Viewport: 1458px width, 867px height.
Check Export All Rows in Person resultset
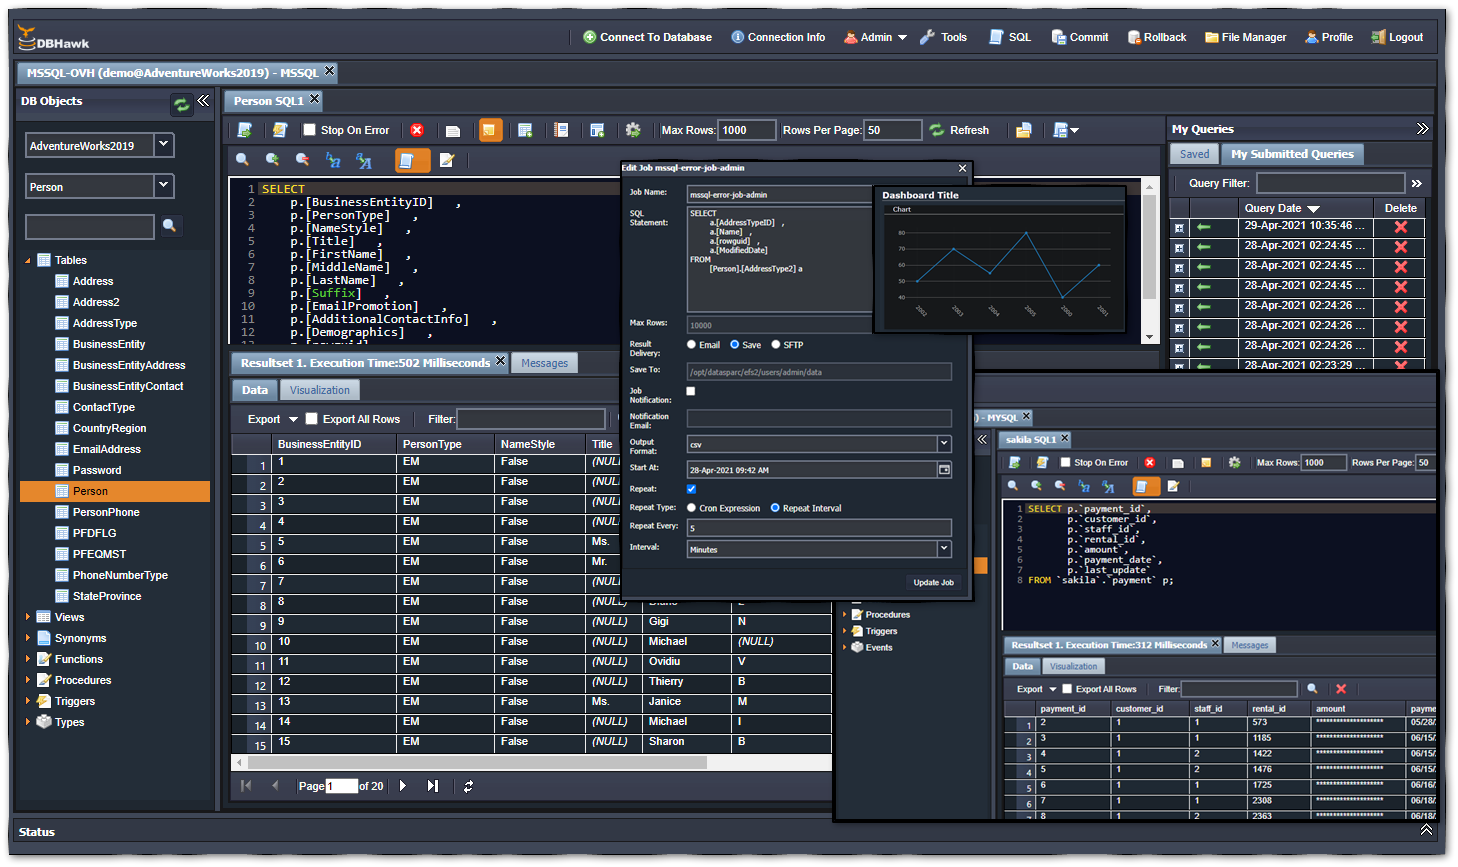(312, 419)
